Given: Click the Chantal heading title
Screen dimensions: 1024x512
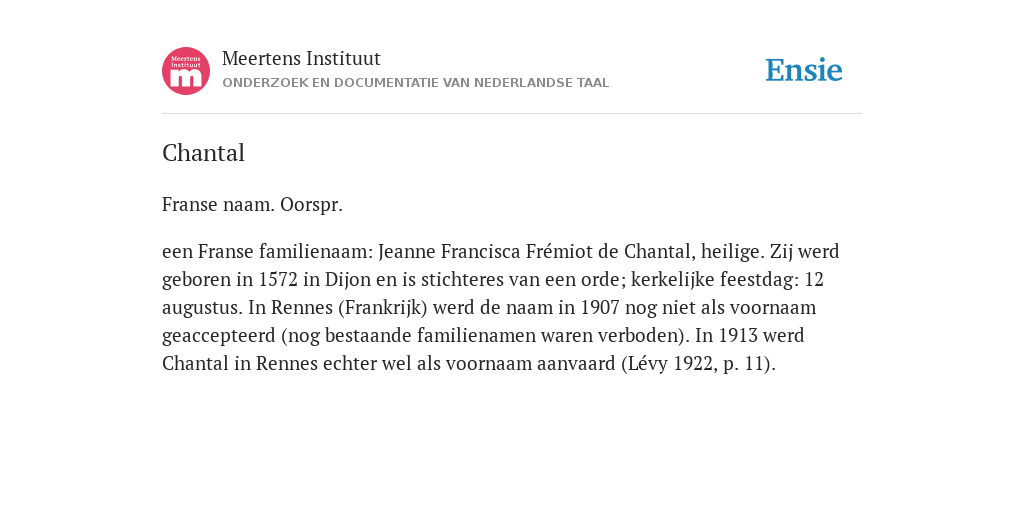Looking at the screenshot, I should (x=203, y=153).
